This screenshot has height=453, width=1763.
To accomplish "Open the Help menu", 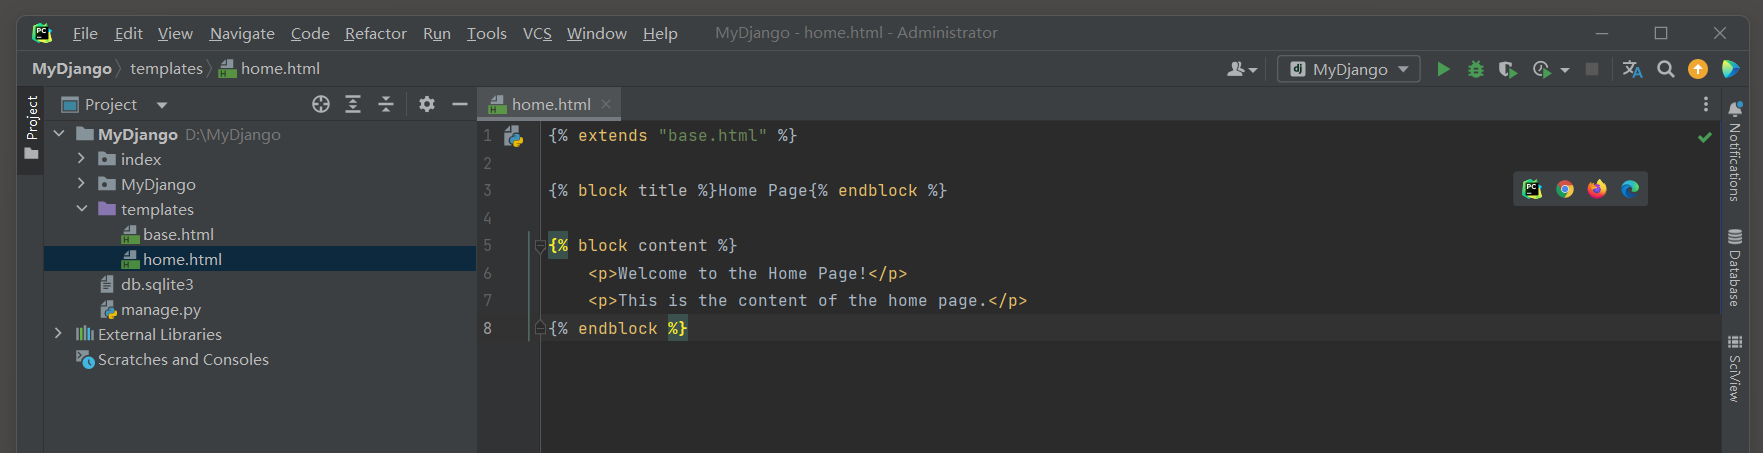I will (x=660, y=33).
